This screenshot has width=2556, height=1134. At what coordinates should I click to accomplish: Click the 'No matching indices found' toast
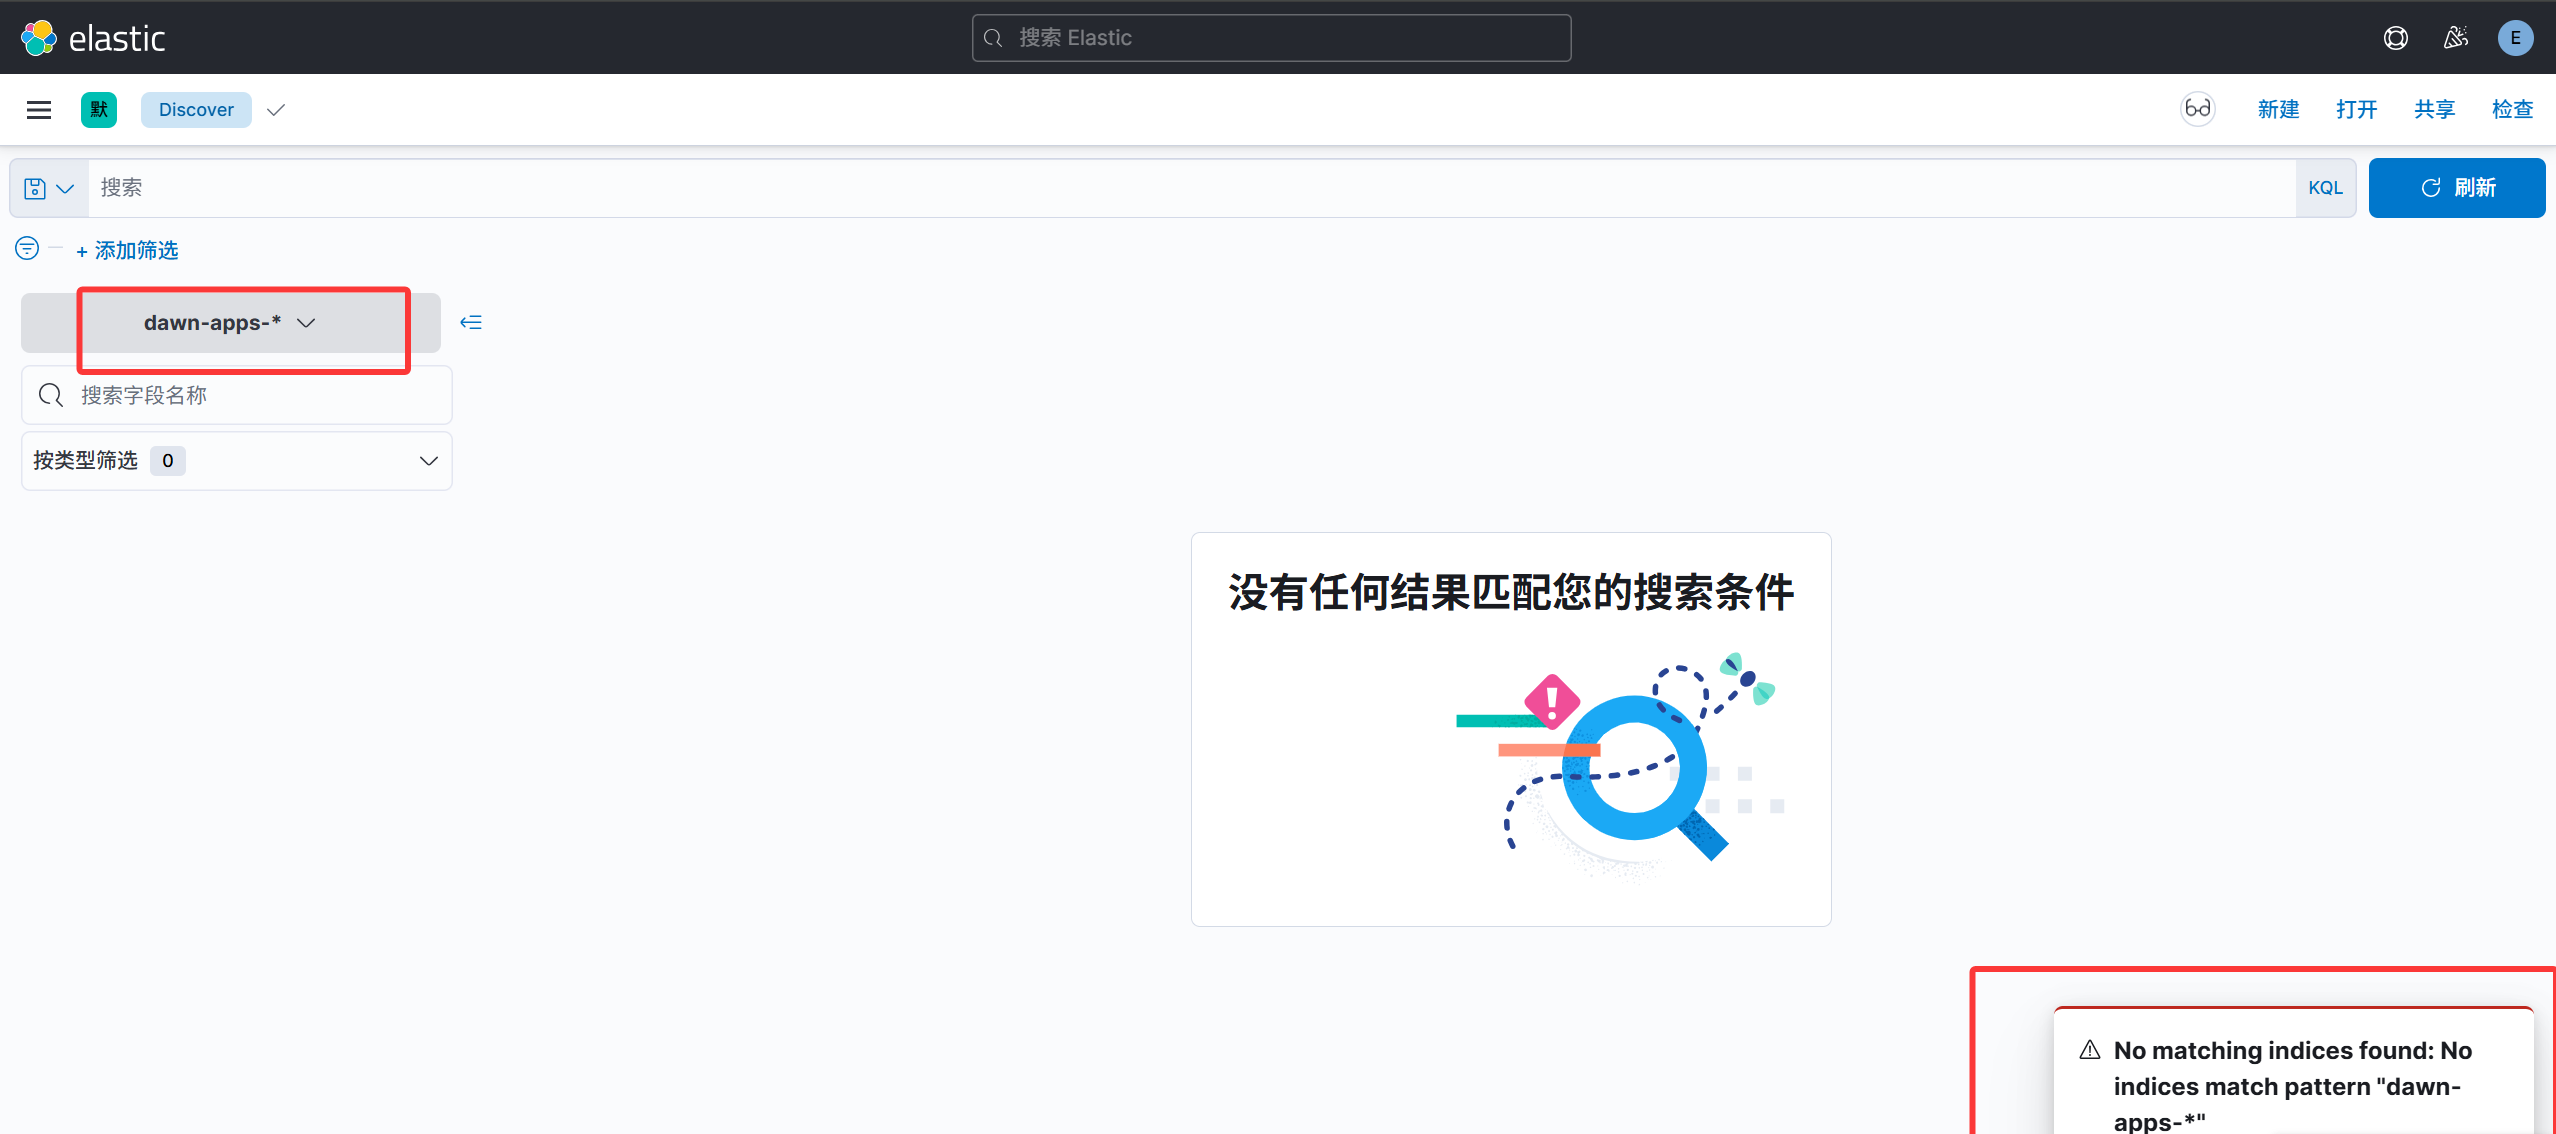[x=2293, y=1071]
